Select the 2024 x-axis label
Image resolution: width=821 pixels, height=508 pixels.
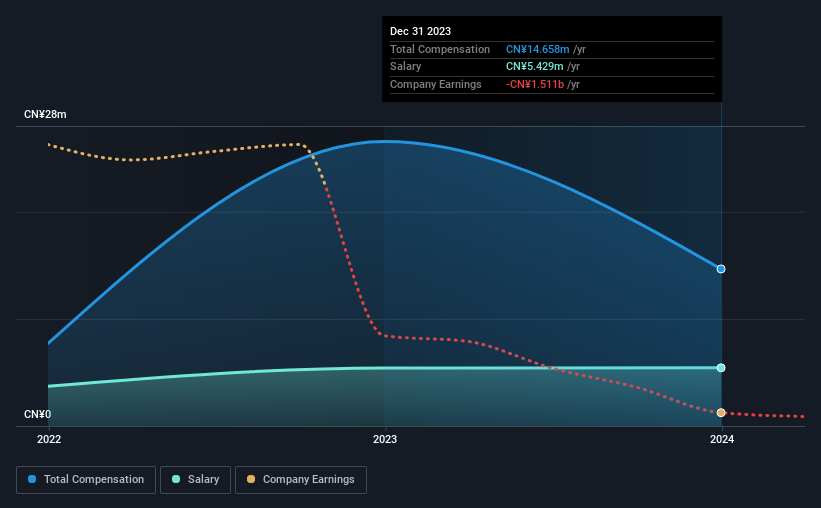pyautogui.click(x=722, y=439)
